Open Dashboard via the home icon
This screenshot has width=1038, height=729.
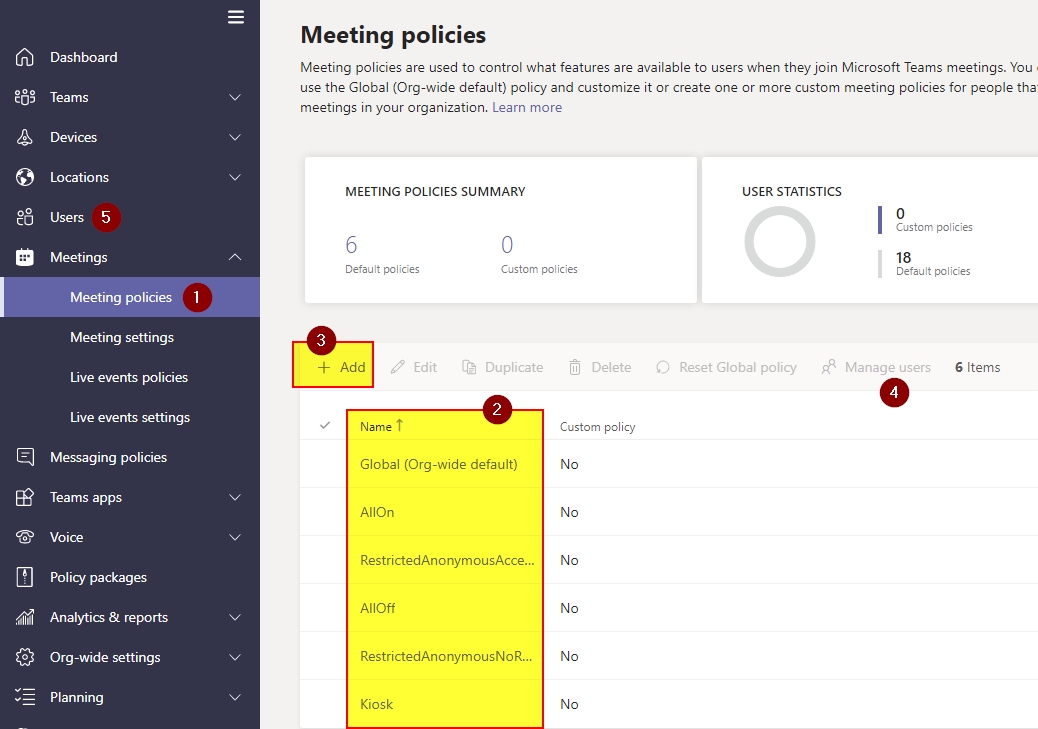tap(25, 57)
